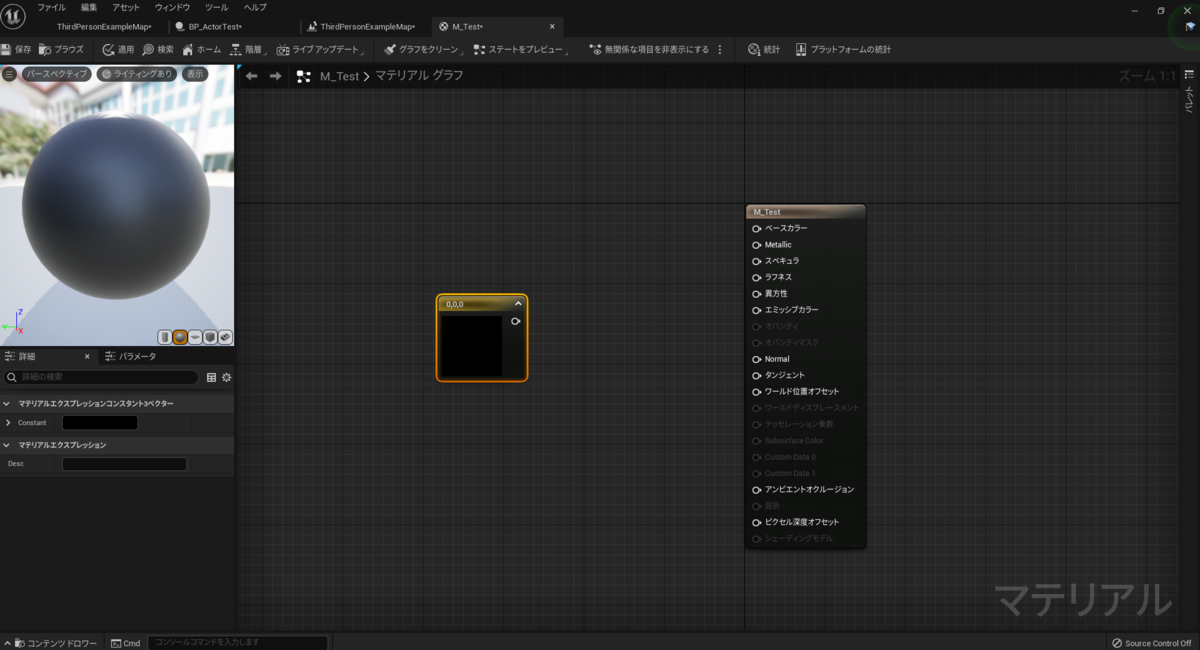The width and height of the screenshot is (1200, 650).
Task: Open the ファイル menu
Action: pos(51,7)
